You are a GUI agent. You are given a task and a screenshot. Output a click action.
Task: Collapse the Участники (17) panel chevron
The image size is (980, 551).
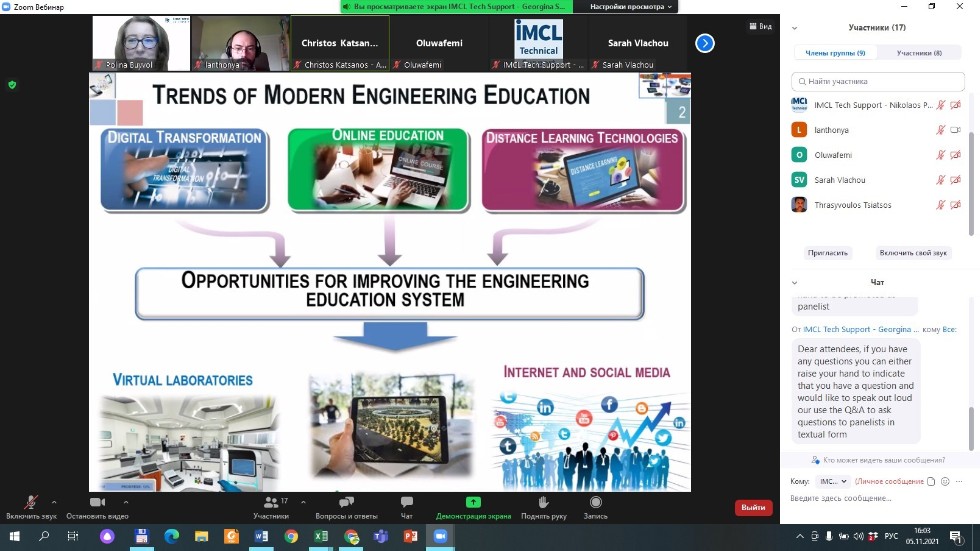(794, 28)
